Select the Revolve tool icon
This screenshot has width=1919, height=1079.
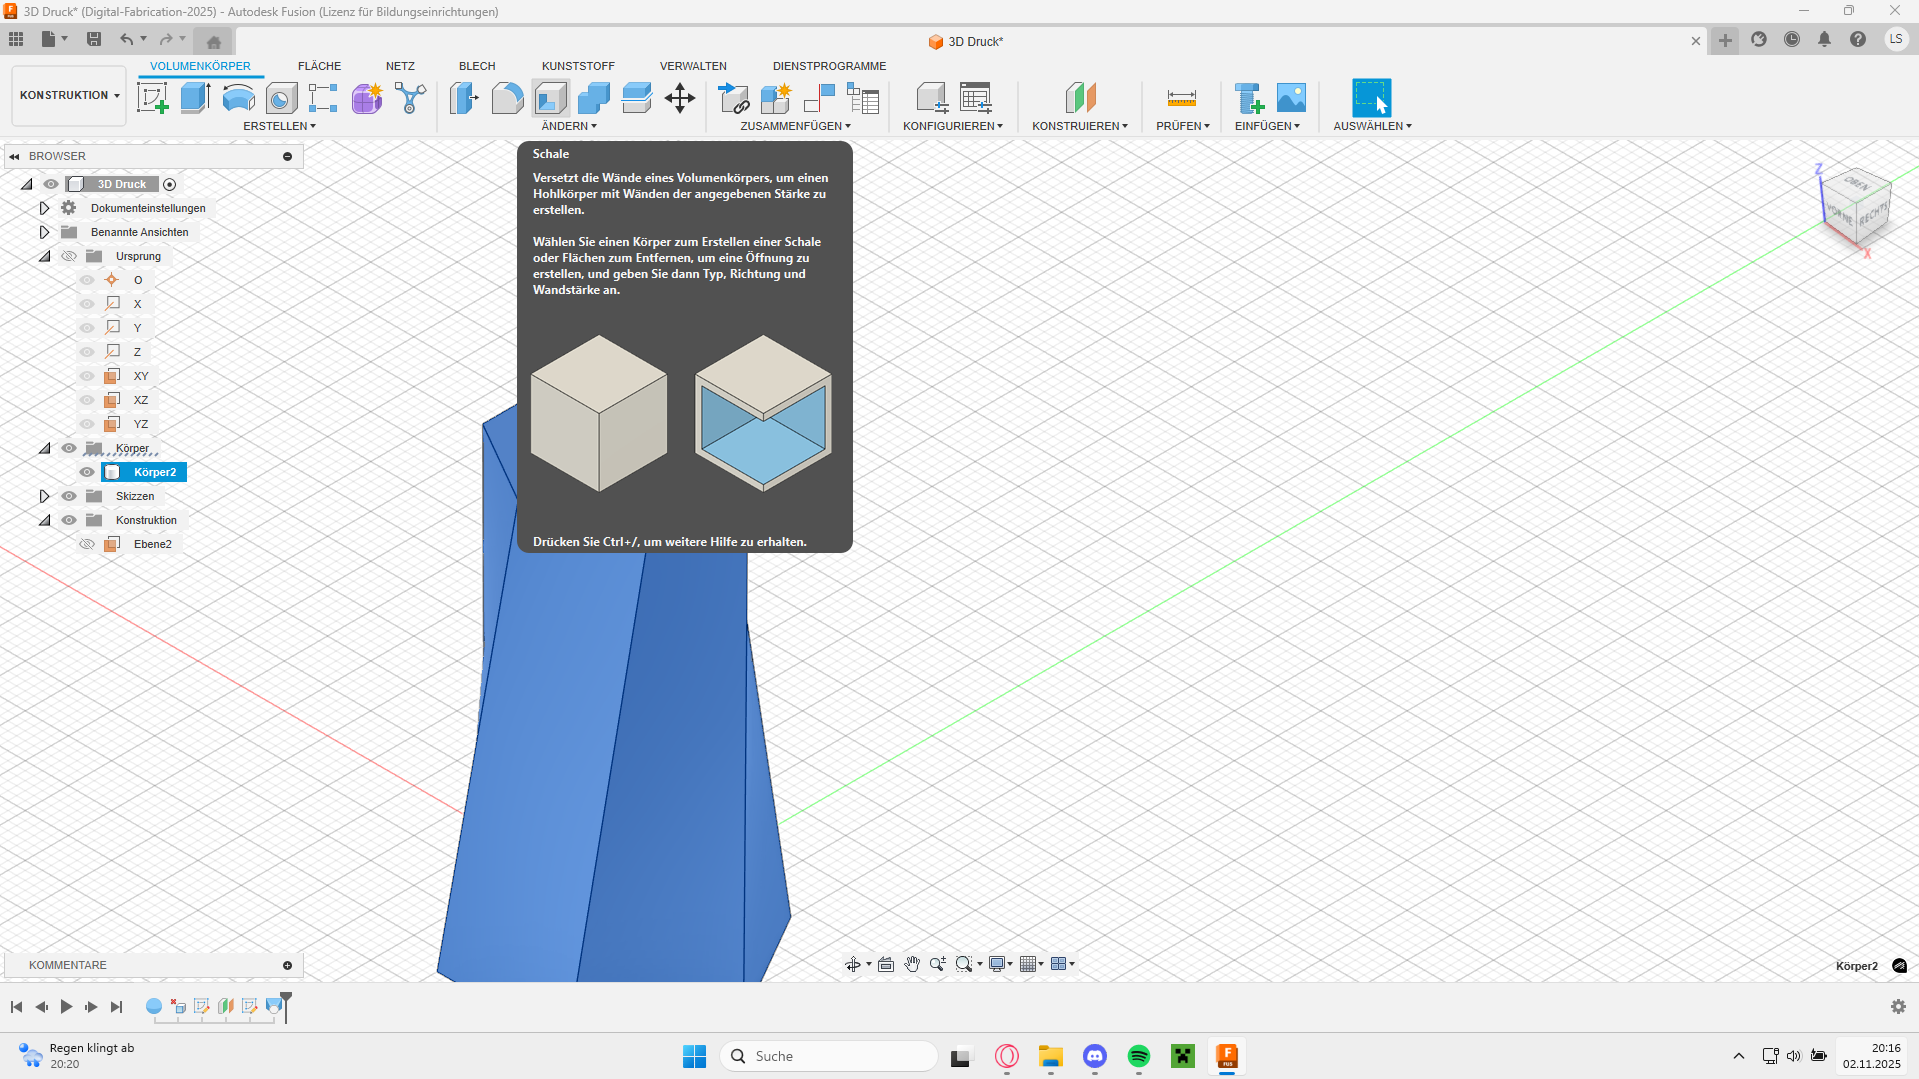238,98
